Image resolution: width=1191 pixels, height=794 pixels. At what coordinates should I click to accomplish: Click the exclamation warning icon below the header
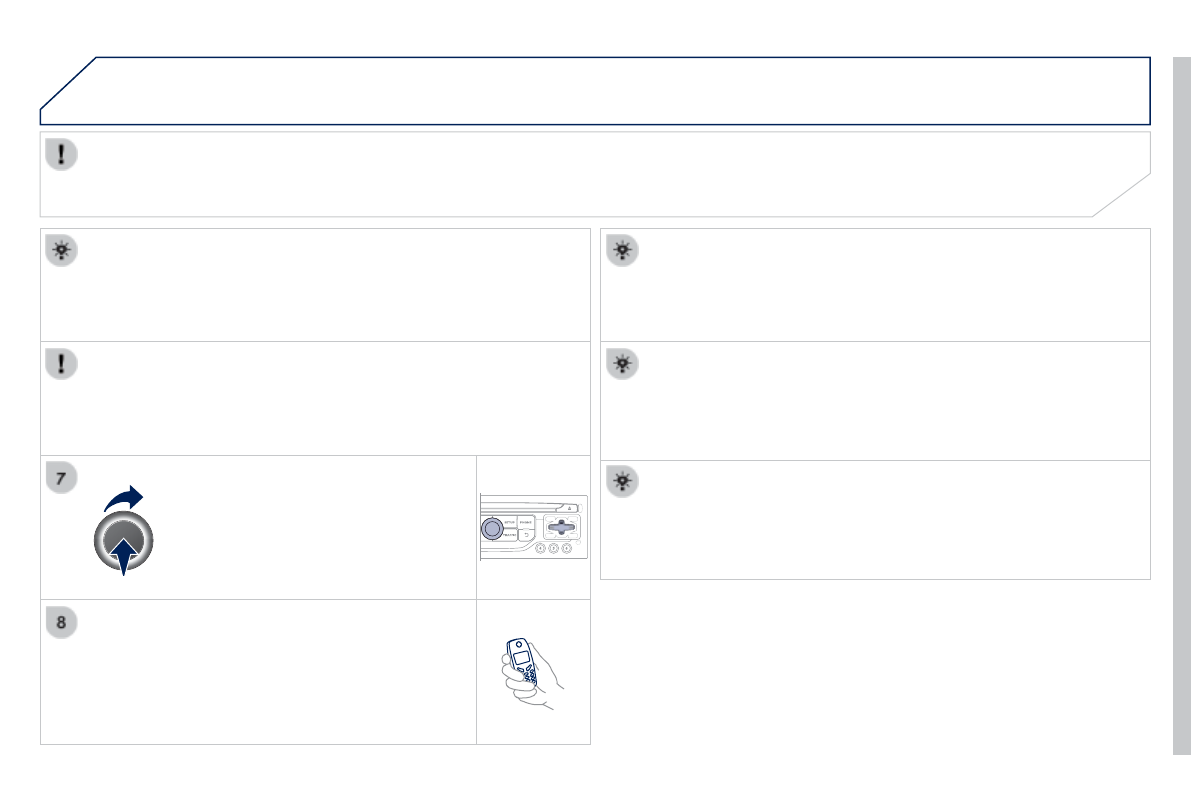[62, 155]
